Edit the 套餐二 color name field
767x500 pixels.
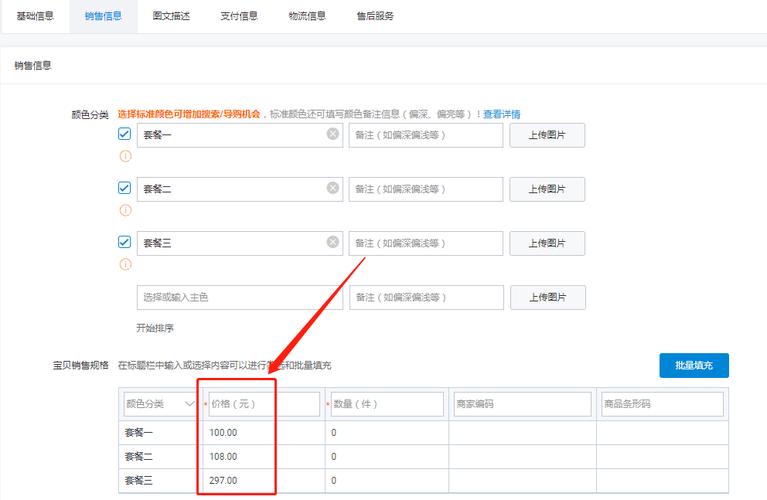click(x=240, y=189)
